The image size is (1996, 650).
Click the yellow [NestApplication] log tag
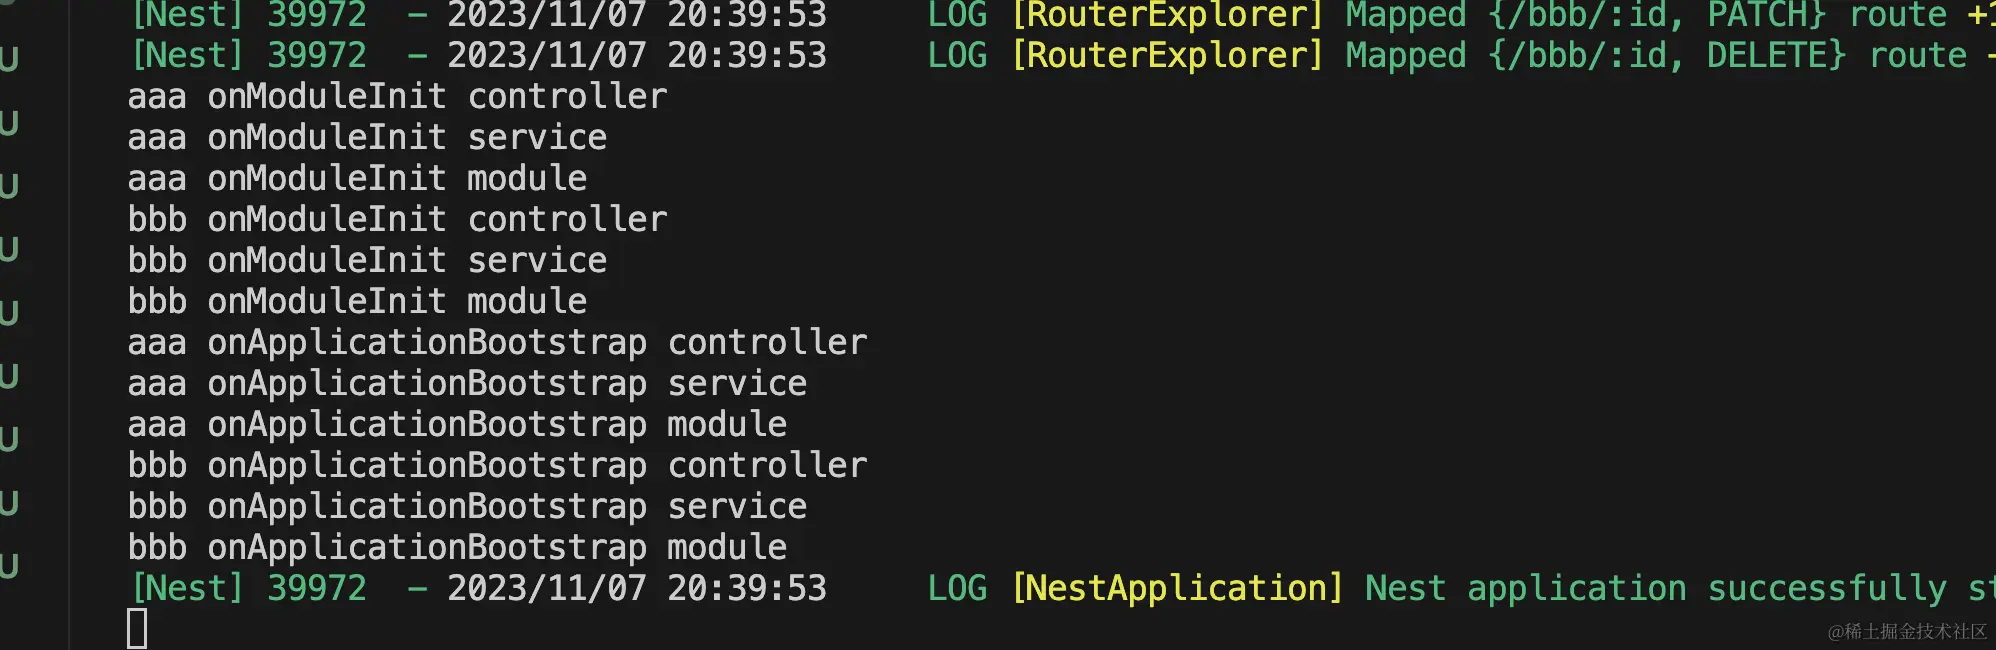click(1177, 589)
